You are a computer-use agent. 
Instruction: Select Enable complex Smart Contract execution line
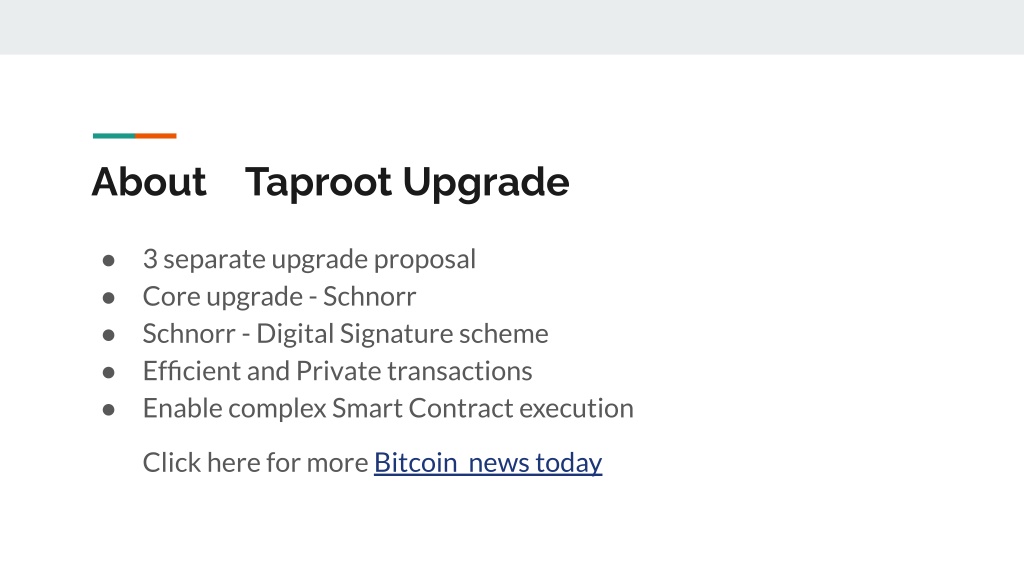coord(388,408)
